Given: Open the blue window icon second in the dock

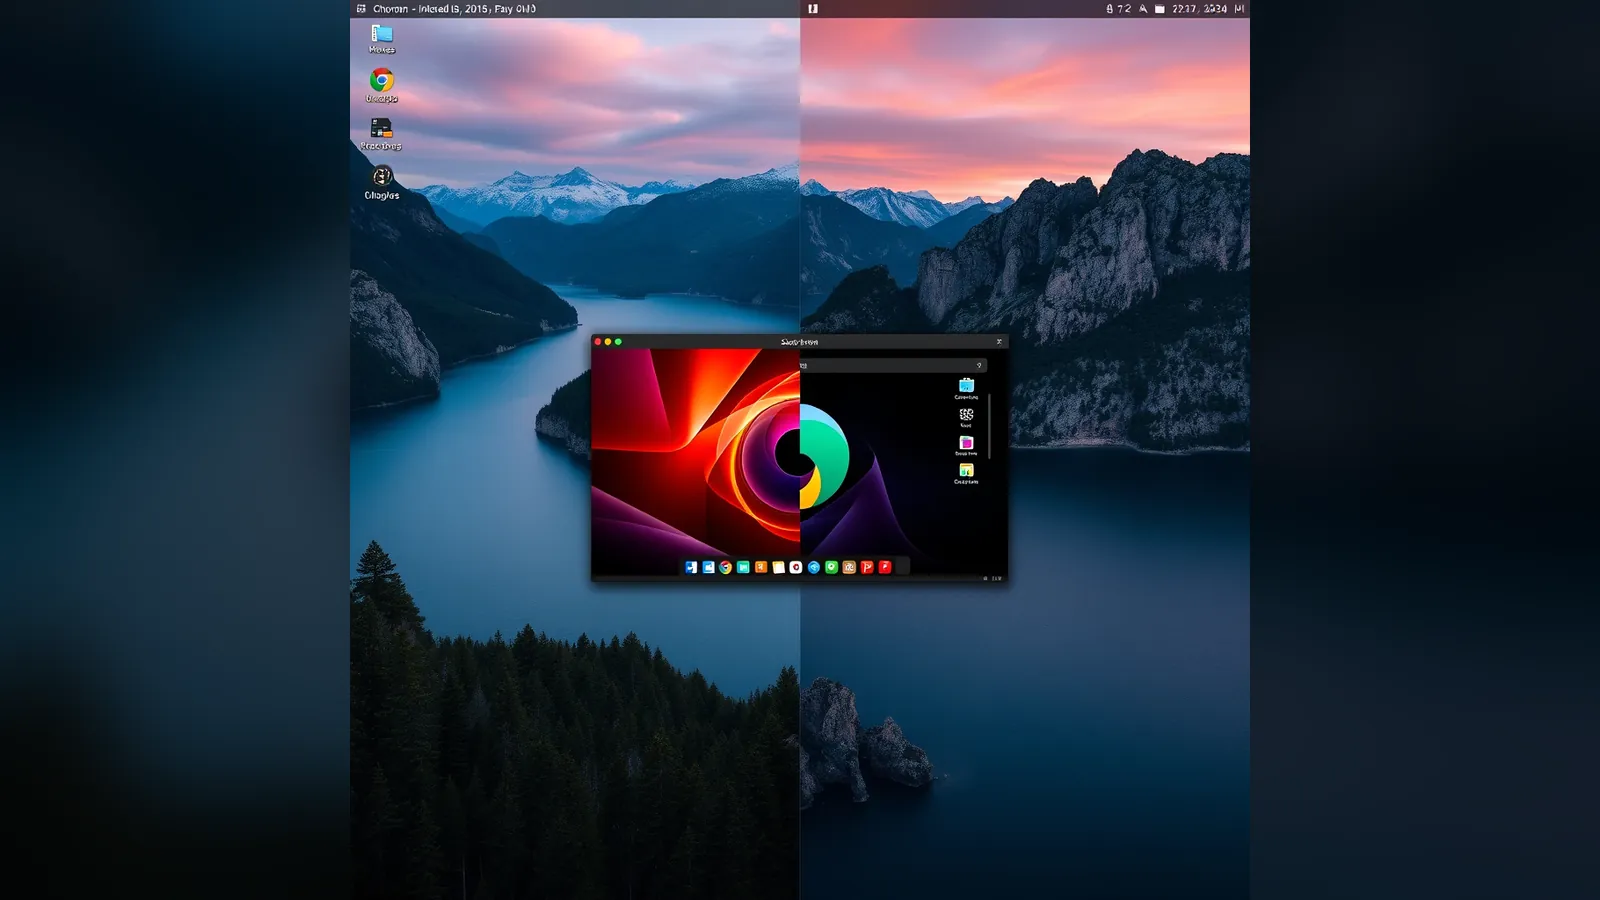Looking at the screenshot, I should pos(708,567).
